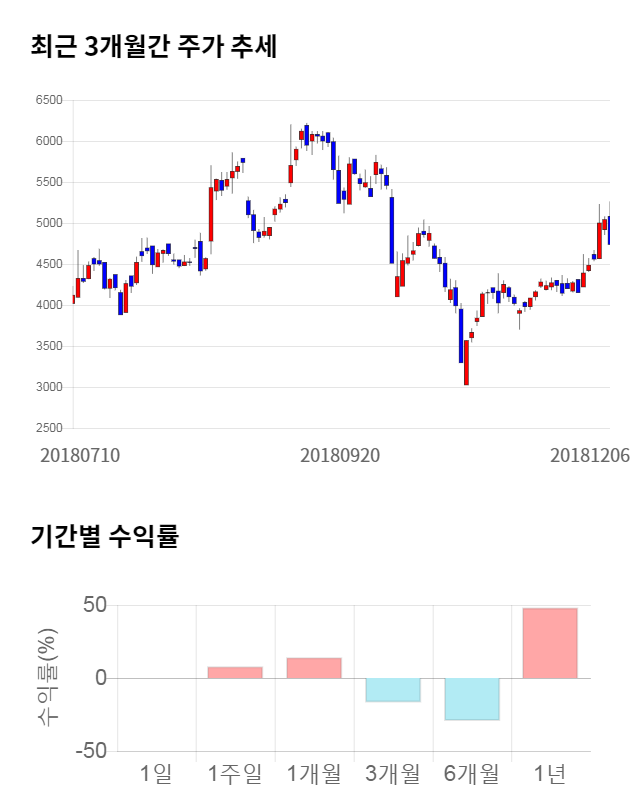
Task: Select the tall red 1년 return bar
Action: click(550, 643)
